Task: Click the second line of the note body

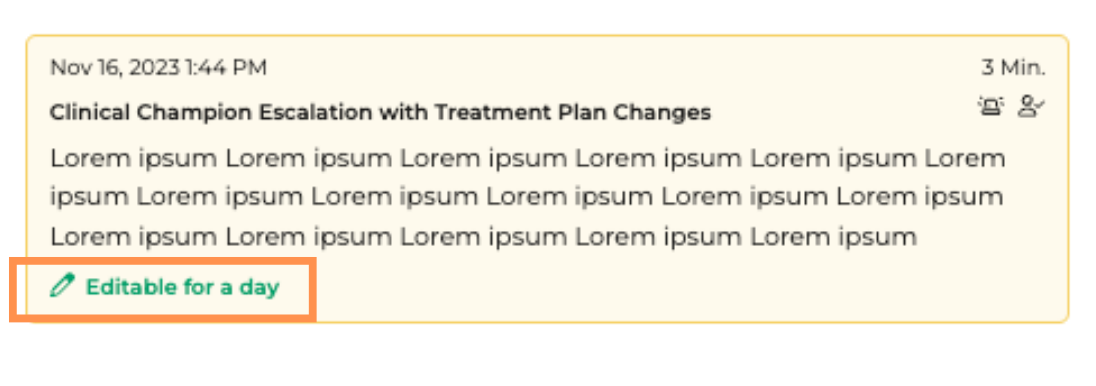Action: [527, 198]
